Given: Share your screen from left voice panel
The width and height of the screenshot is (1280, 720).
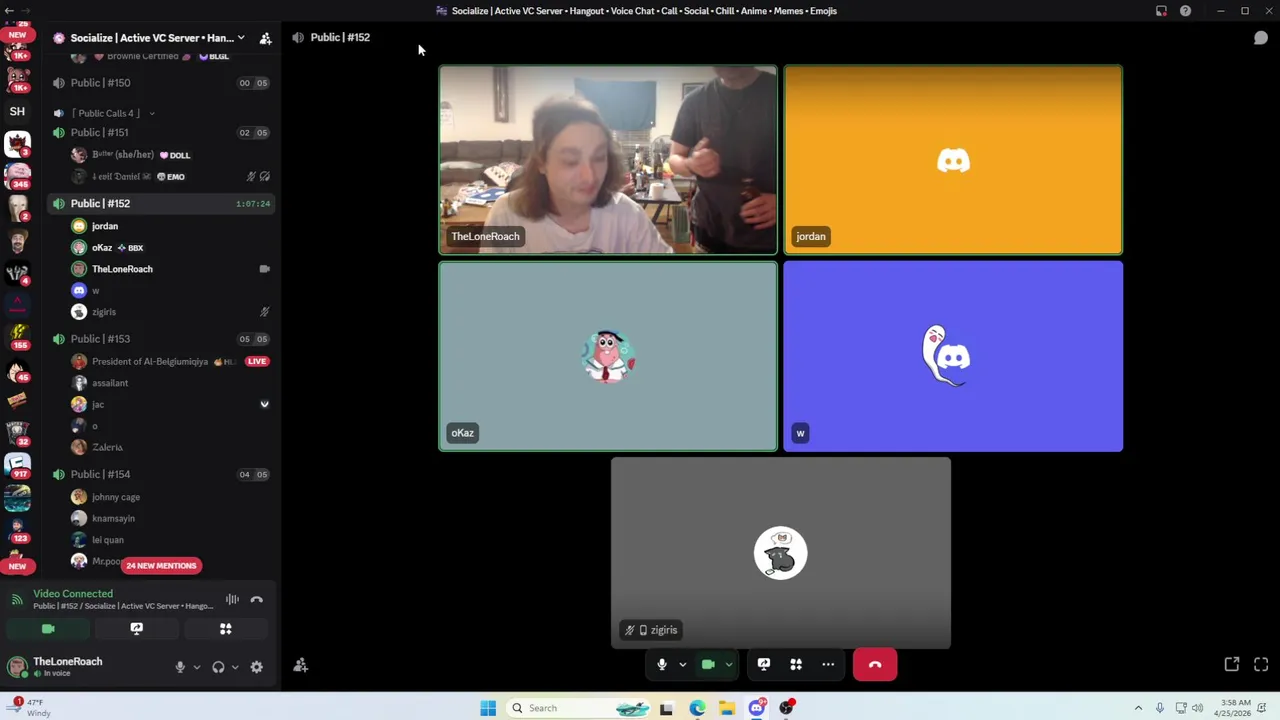Looking at the screenshot, I should pyautogui.click(x=137, y=629).
